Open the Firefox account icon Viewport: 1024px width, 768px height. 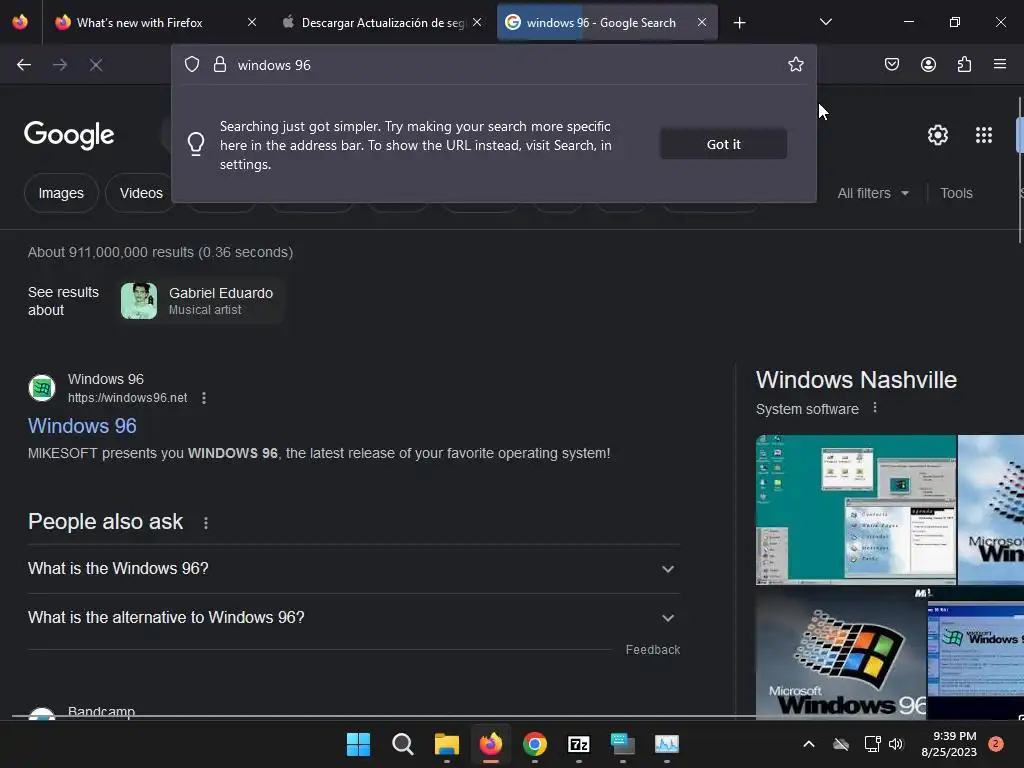pyautogui.click(x=928, y=65)
